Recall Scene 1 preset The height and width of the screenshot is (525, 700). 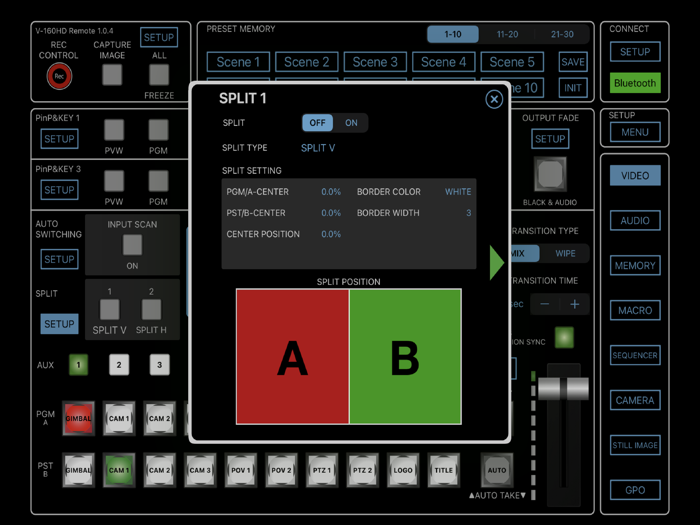click(238, 62)
